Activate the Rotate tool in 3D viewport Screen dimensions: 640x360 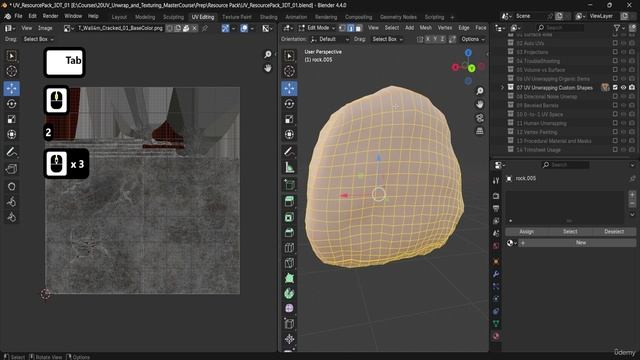point(289,104)
